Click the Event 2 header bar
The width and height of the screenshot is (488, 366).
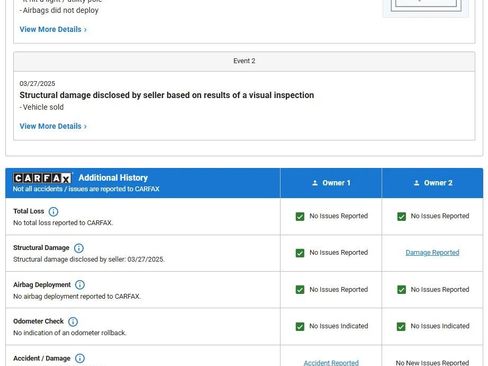click(244, 61)
